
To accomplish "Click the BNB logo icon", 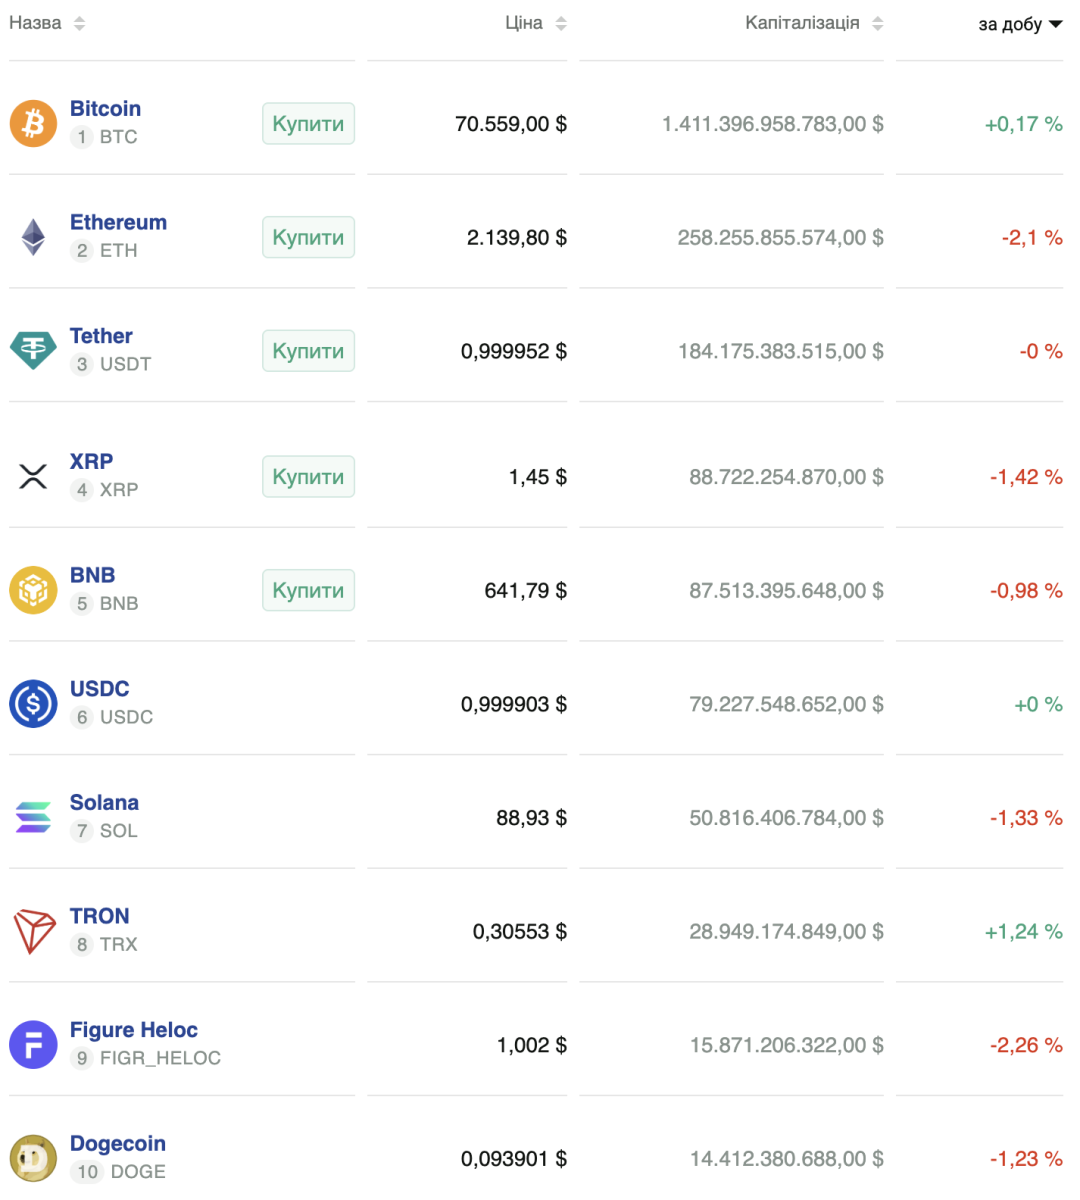I will pos(33,591).
